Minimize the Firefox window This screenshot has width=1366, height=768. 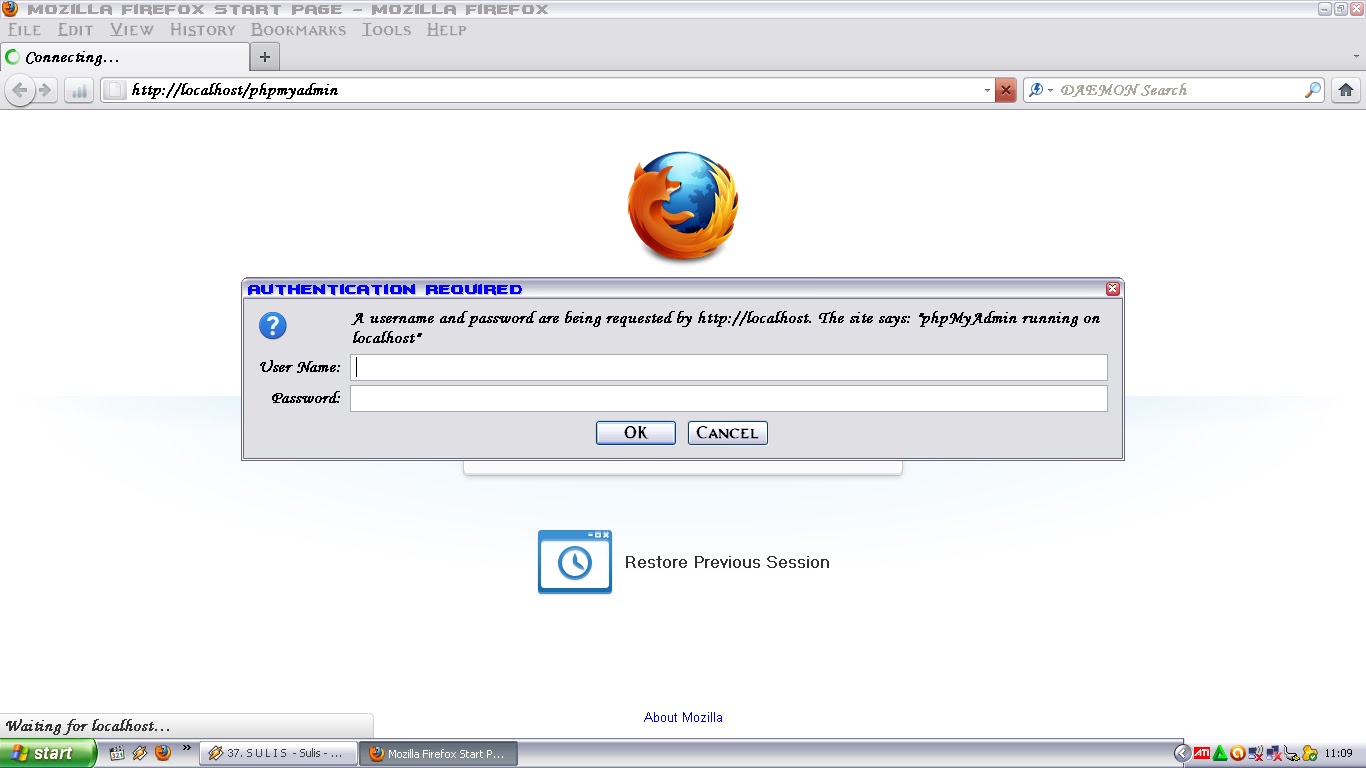[1325, 8]
